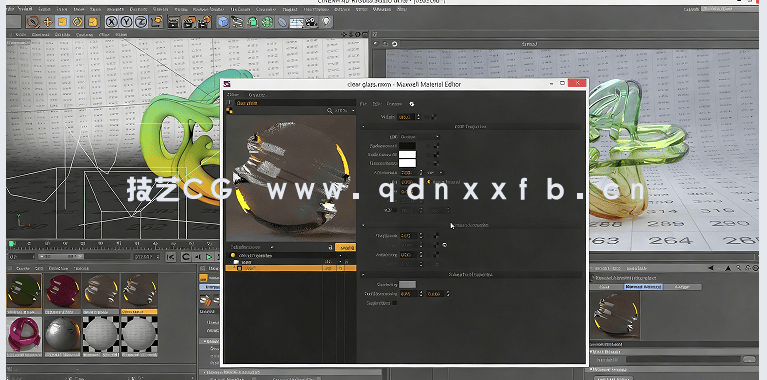
Task: Collapse the Surface Properties section
Action: 363,225
